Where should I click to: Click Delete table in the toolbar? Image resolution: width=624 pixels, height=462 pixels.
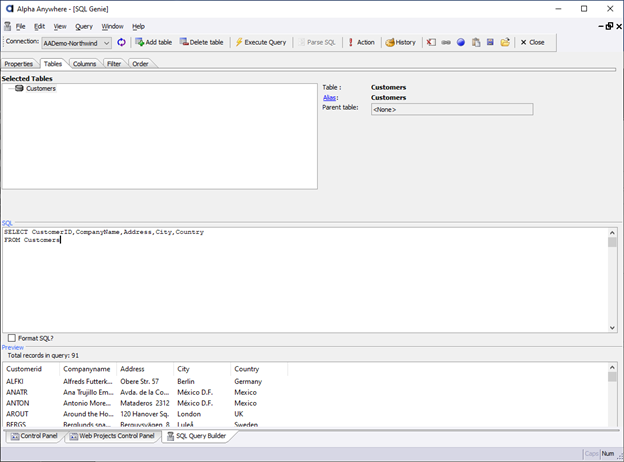click(x=201, y=42)
